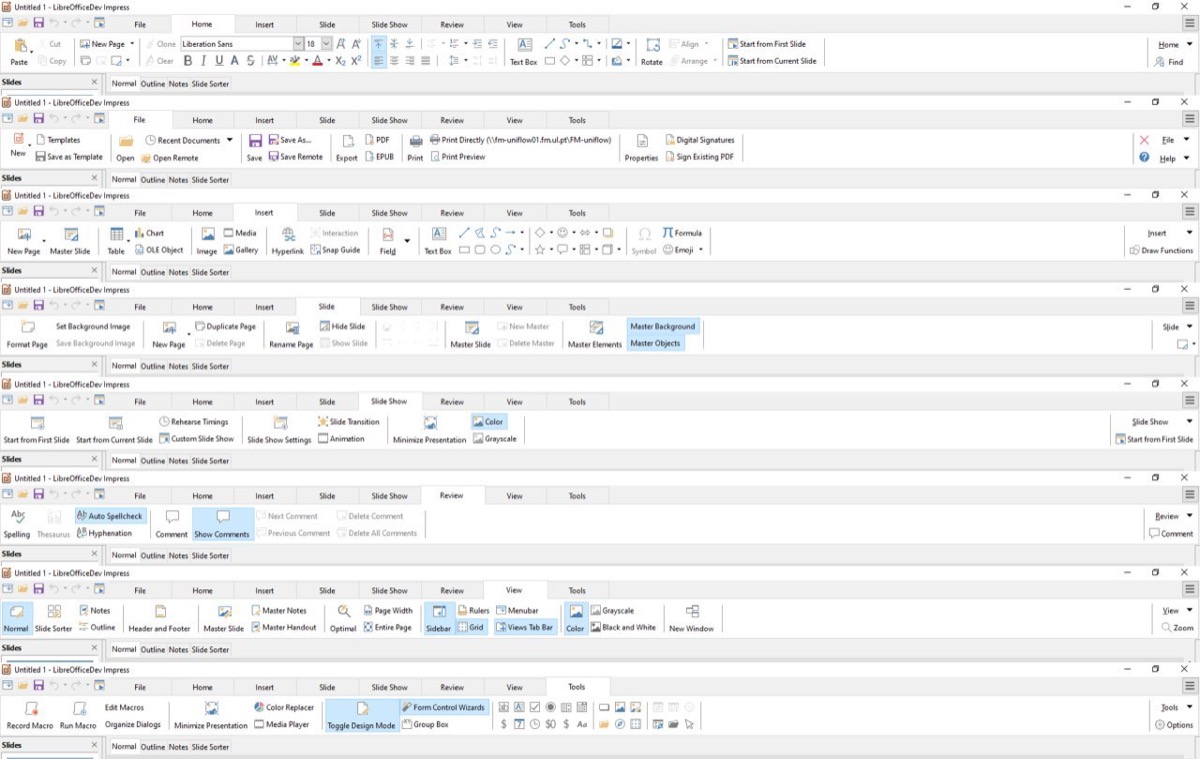The width and height of the screenshot is (1200, 759).
Task: Open the Liberation Sans font name dropdown
Action: (298, 44)
